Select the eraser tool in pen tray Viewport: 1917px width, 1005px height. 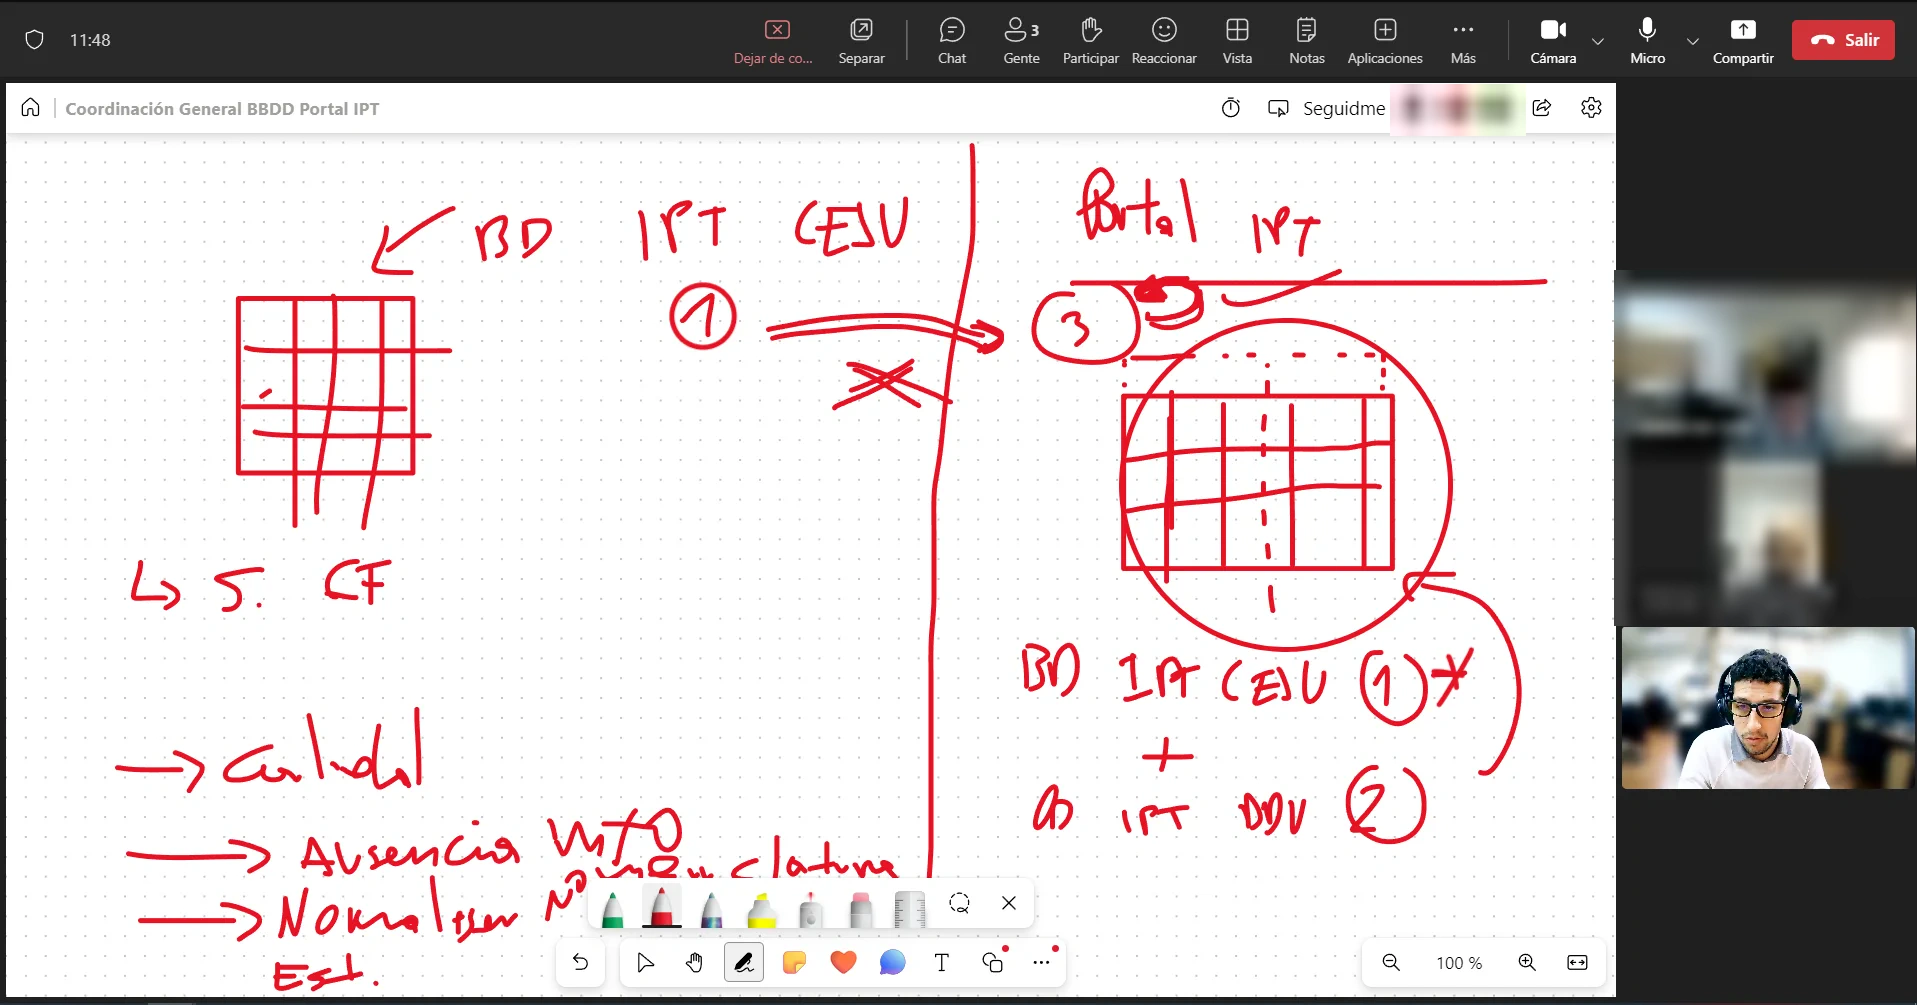[x=860, y=907]
